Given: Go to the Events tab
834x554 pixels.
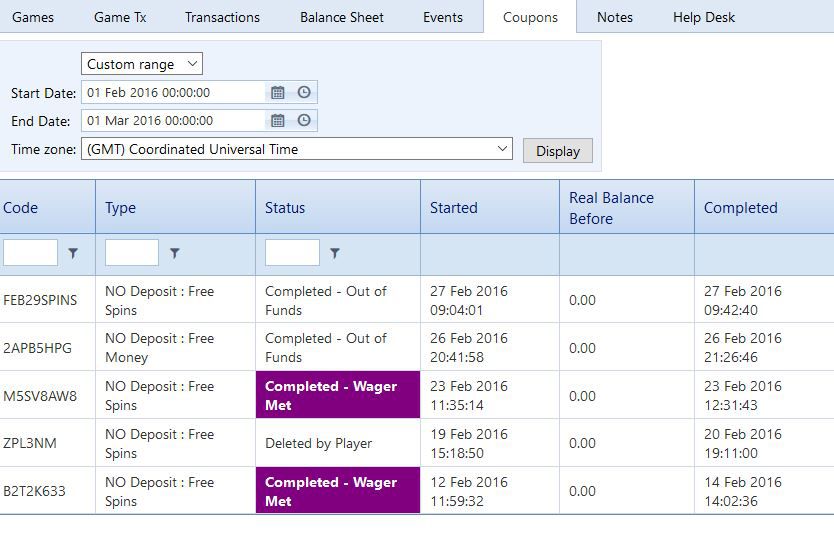Looking at the screenshot, I should (443, 17).
